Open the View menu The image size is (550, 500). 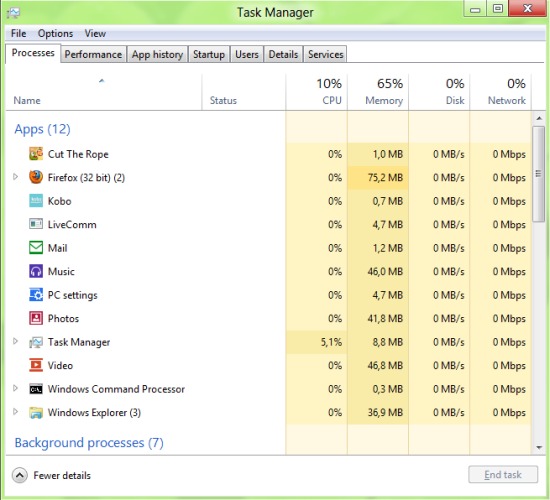click(x=95, y=34)
